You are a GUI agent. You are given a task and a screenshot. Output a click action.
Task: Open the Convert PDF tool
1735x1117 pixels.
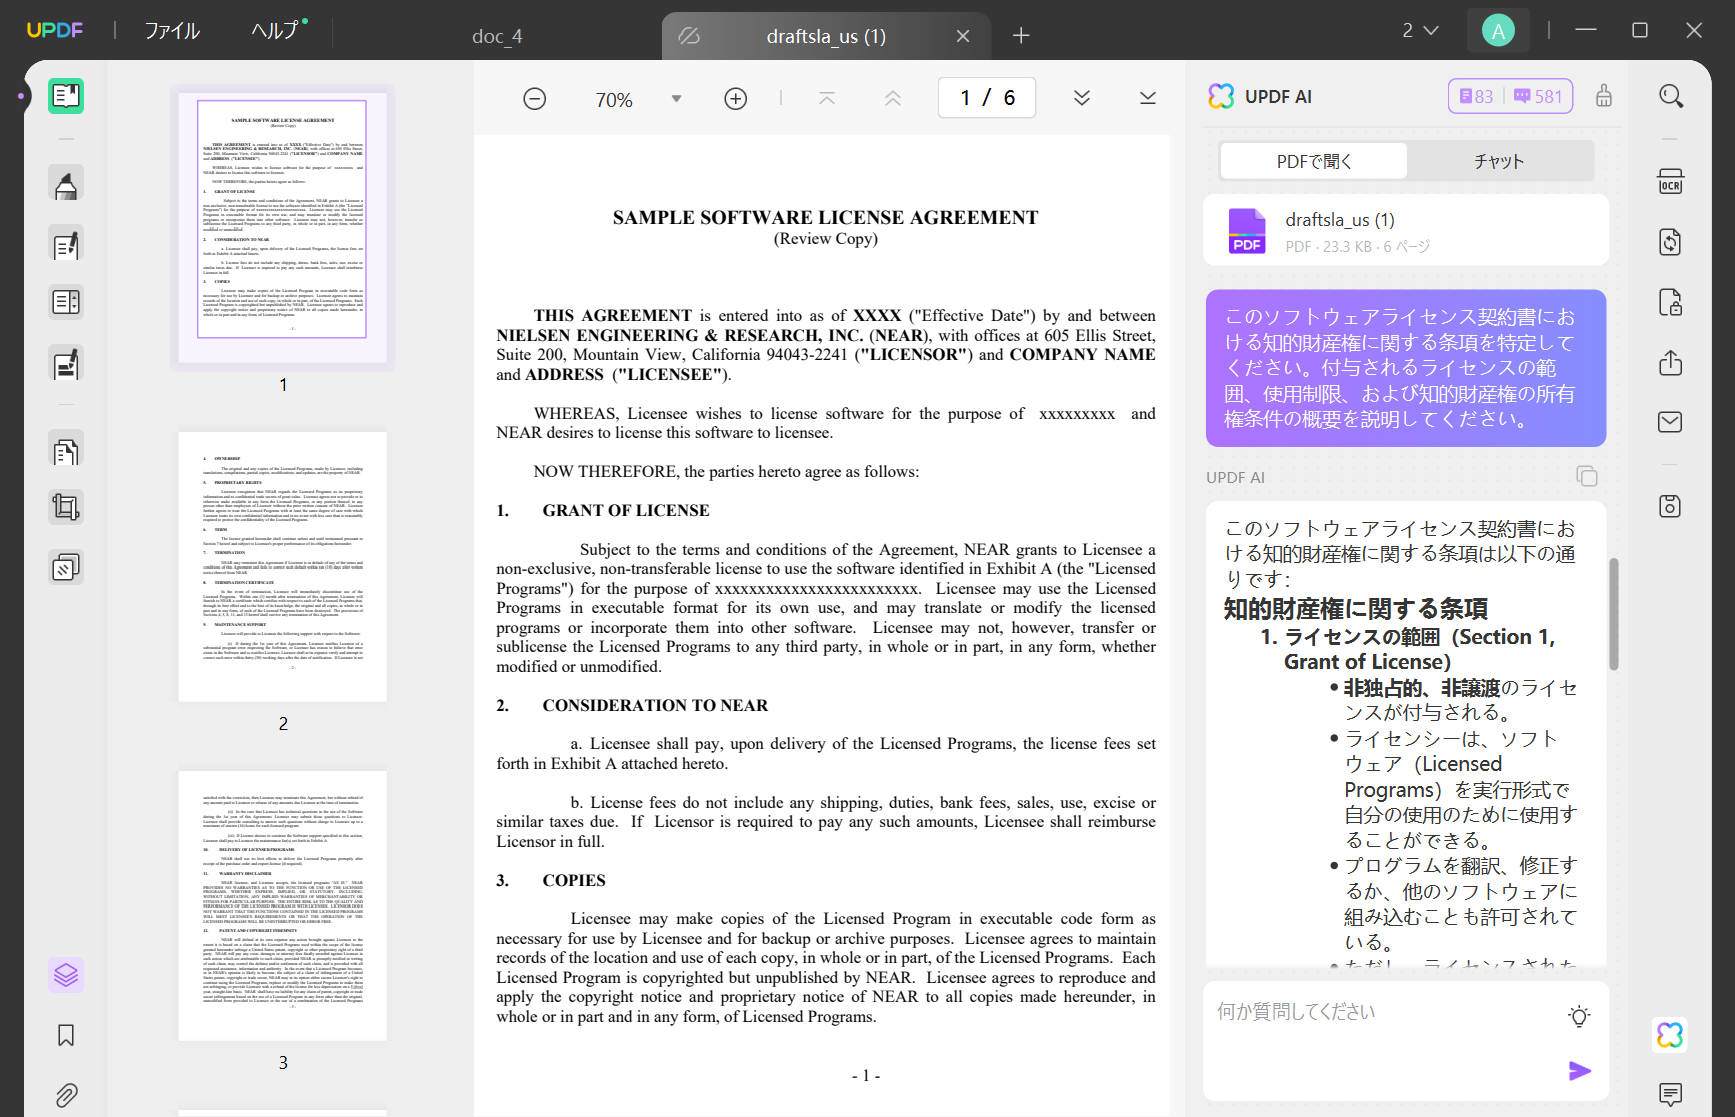point(1671,242)
